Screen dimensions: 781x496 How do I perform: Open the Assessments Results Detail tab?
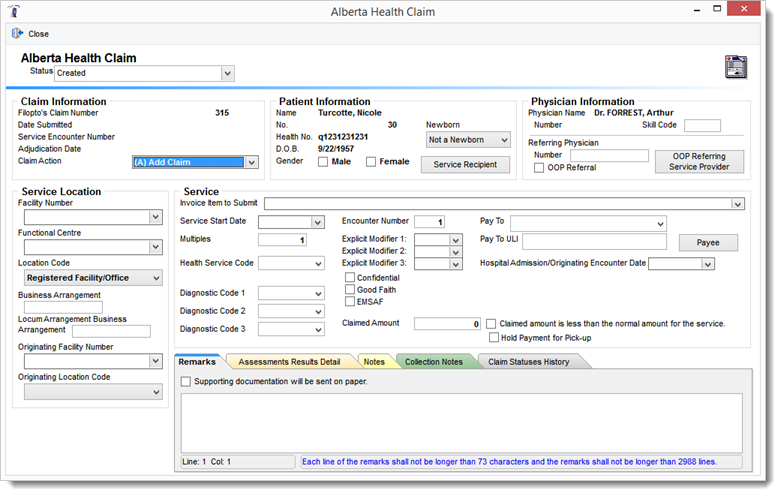[289, 362]
